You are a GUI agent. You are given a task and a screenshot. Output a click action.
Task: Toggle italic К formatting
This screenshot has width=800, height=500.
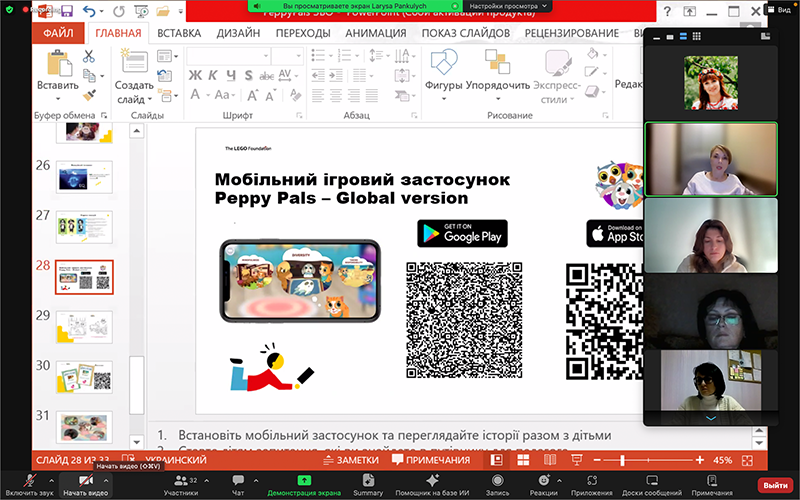(x=213, y=76)
